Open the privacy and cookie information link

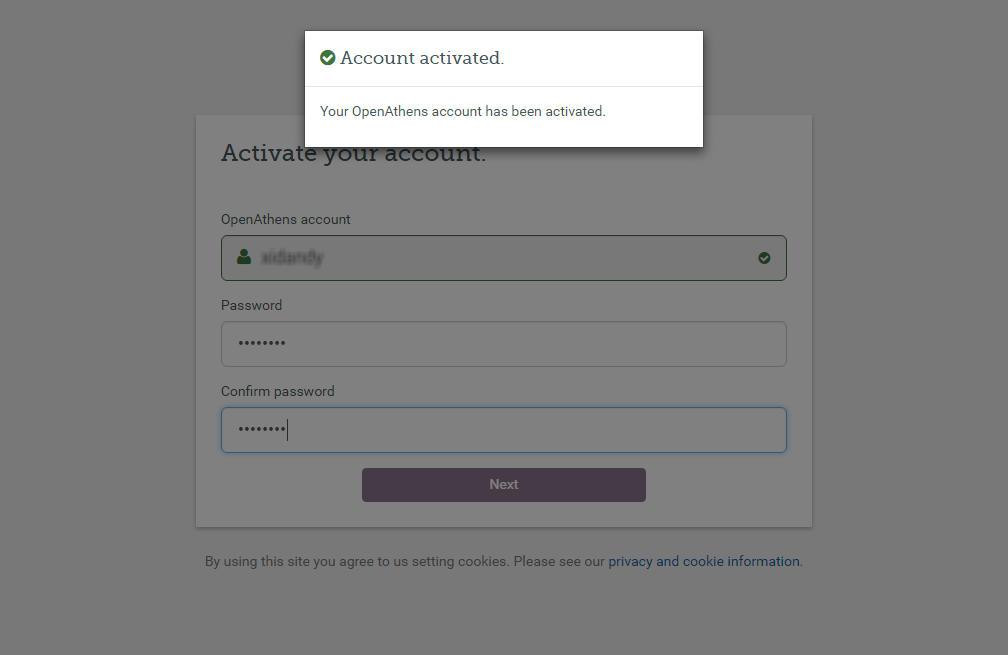coord(703,561)
